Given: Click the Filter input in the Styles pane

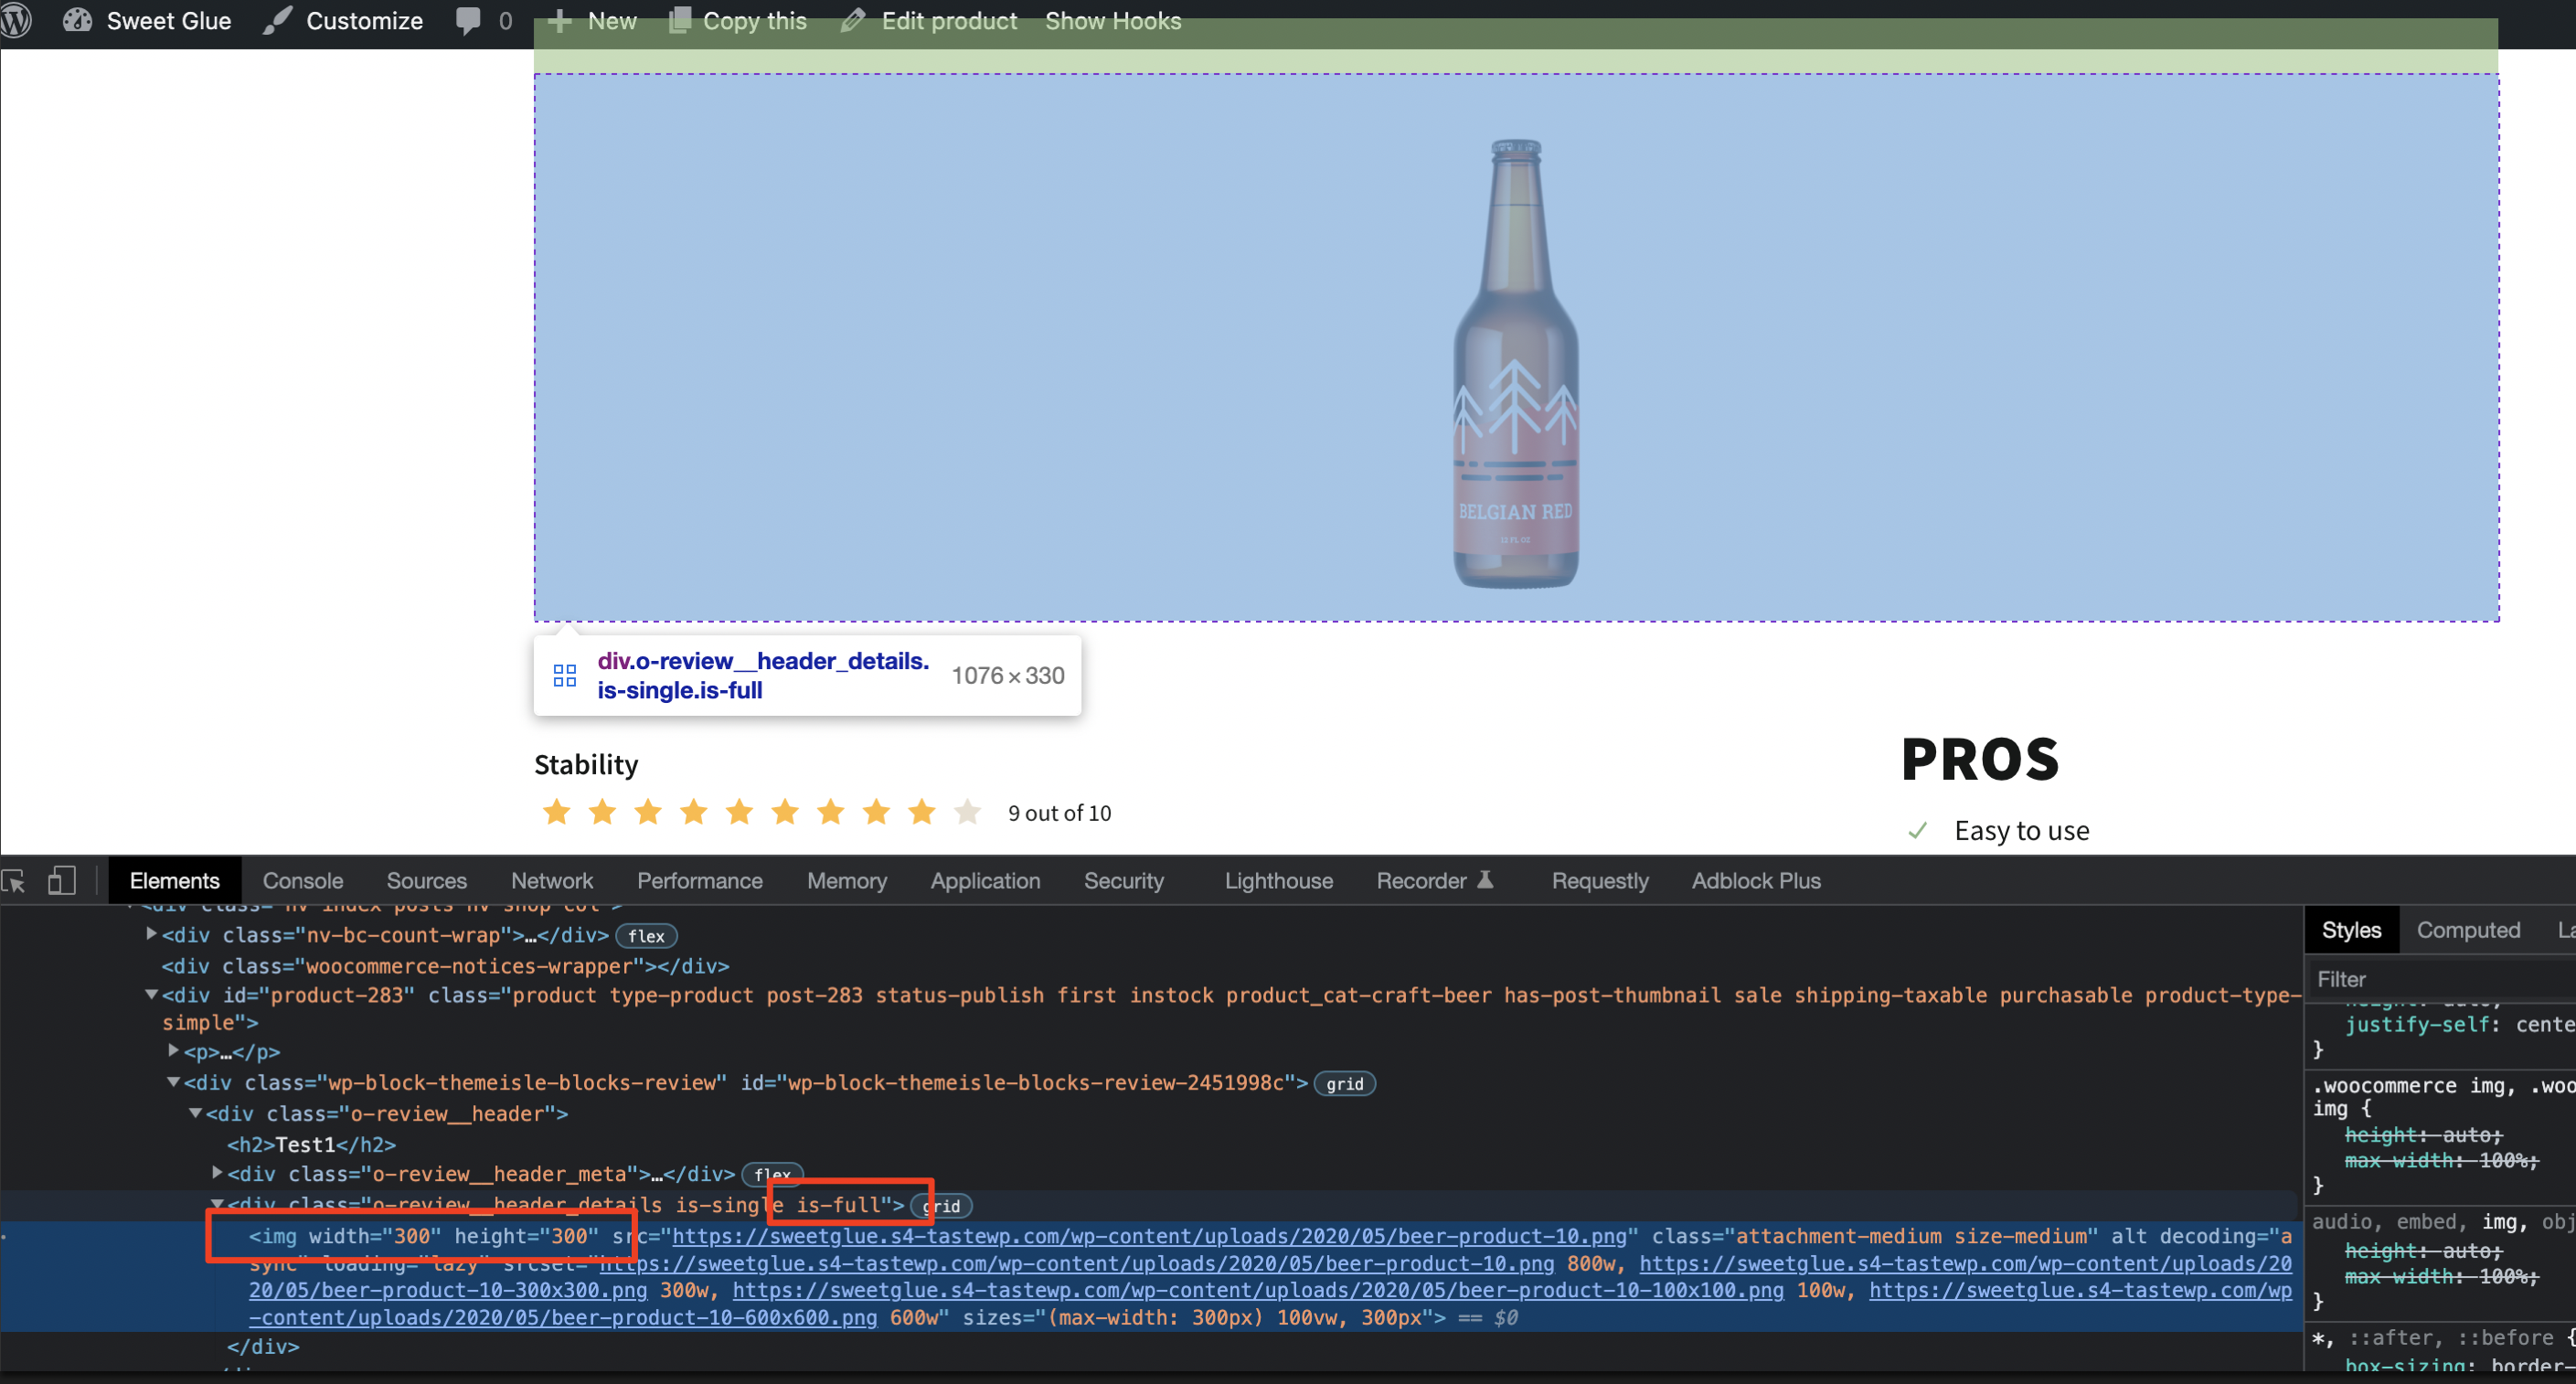Looking at the screenshot, I should coord(2440,978).
